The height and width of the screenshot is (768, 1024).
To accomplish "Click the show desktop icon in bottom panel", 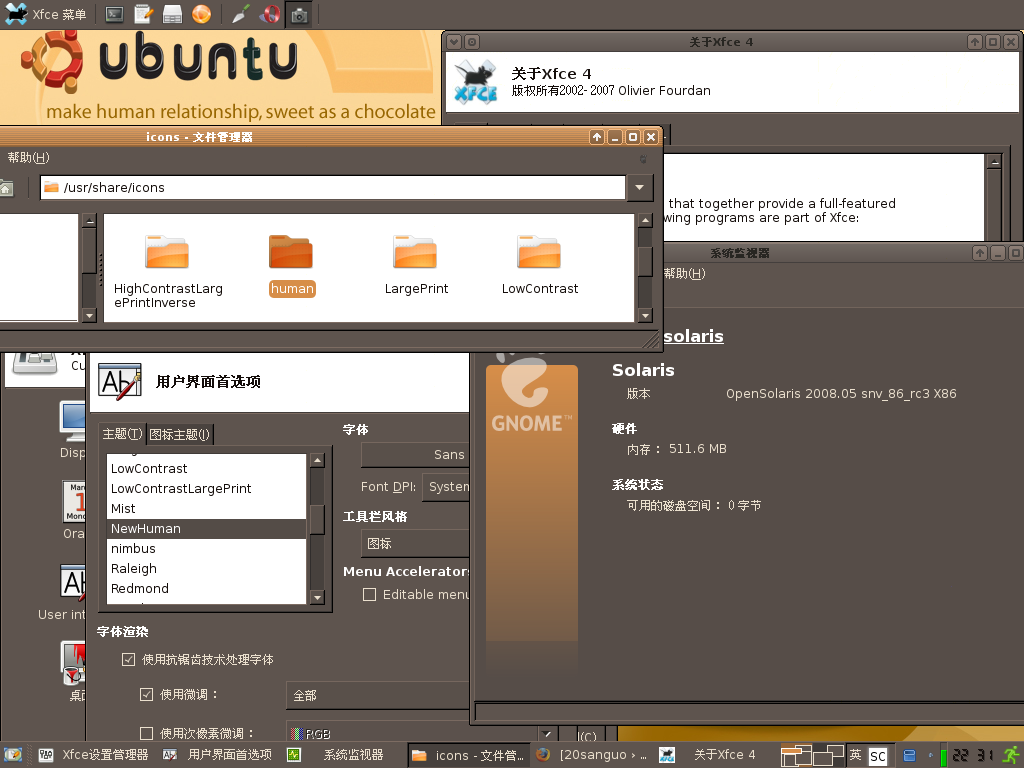I will coord(13,755).
